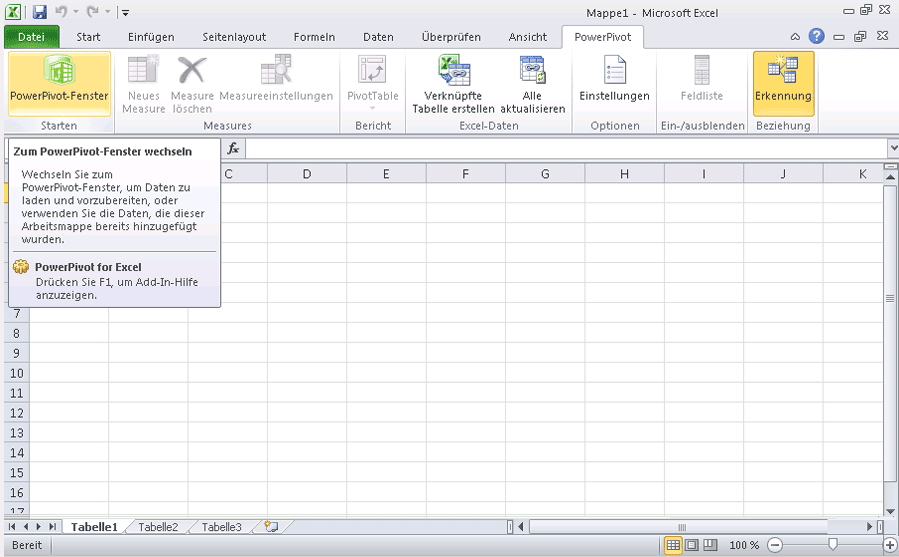Click the zoom slider handle

tap(832, 544)
